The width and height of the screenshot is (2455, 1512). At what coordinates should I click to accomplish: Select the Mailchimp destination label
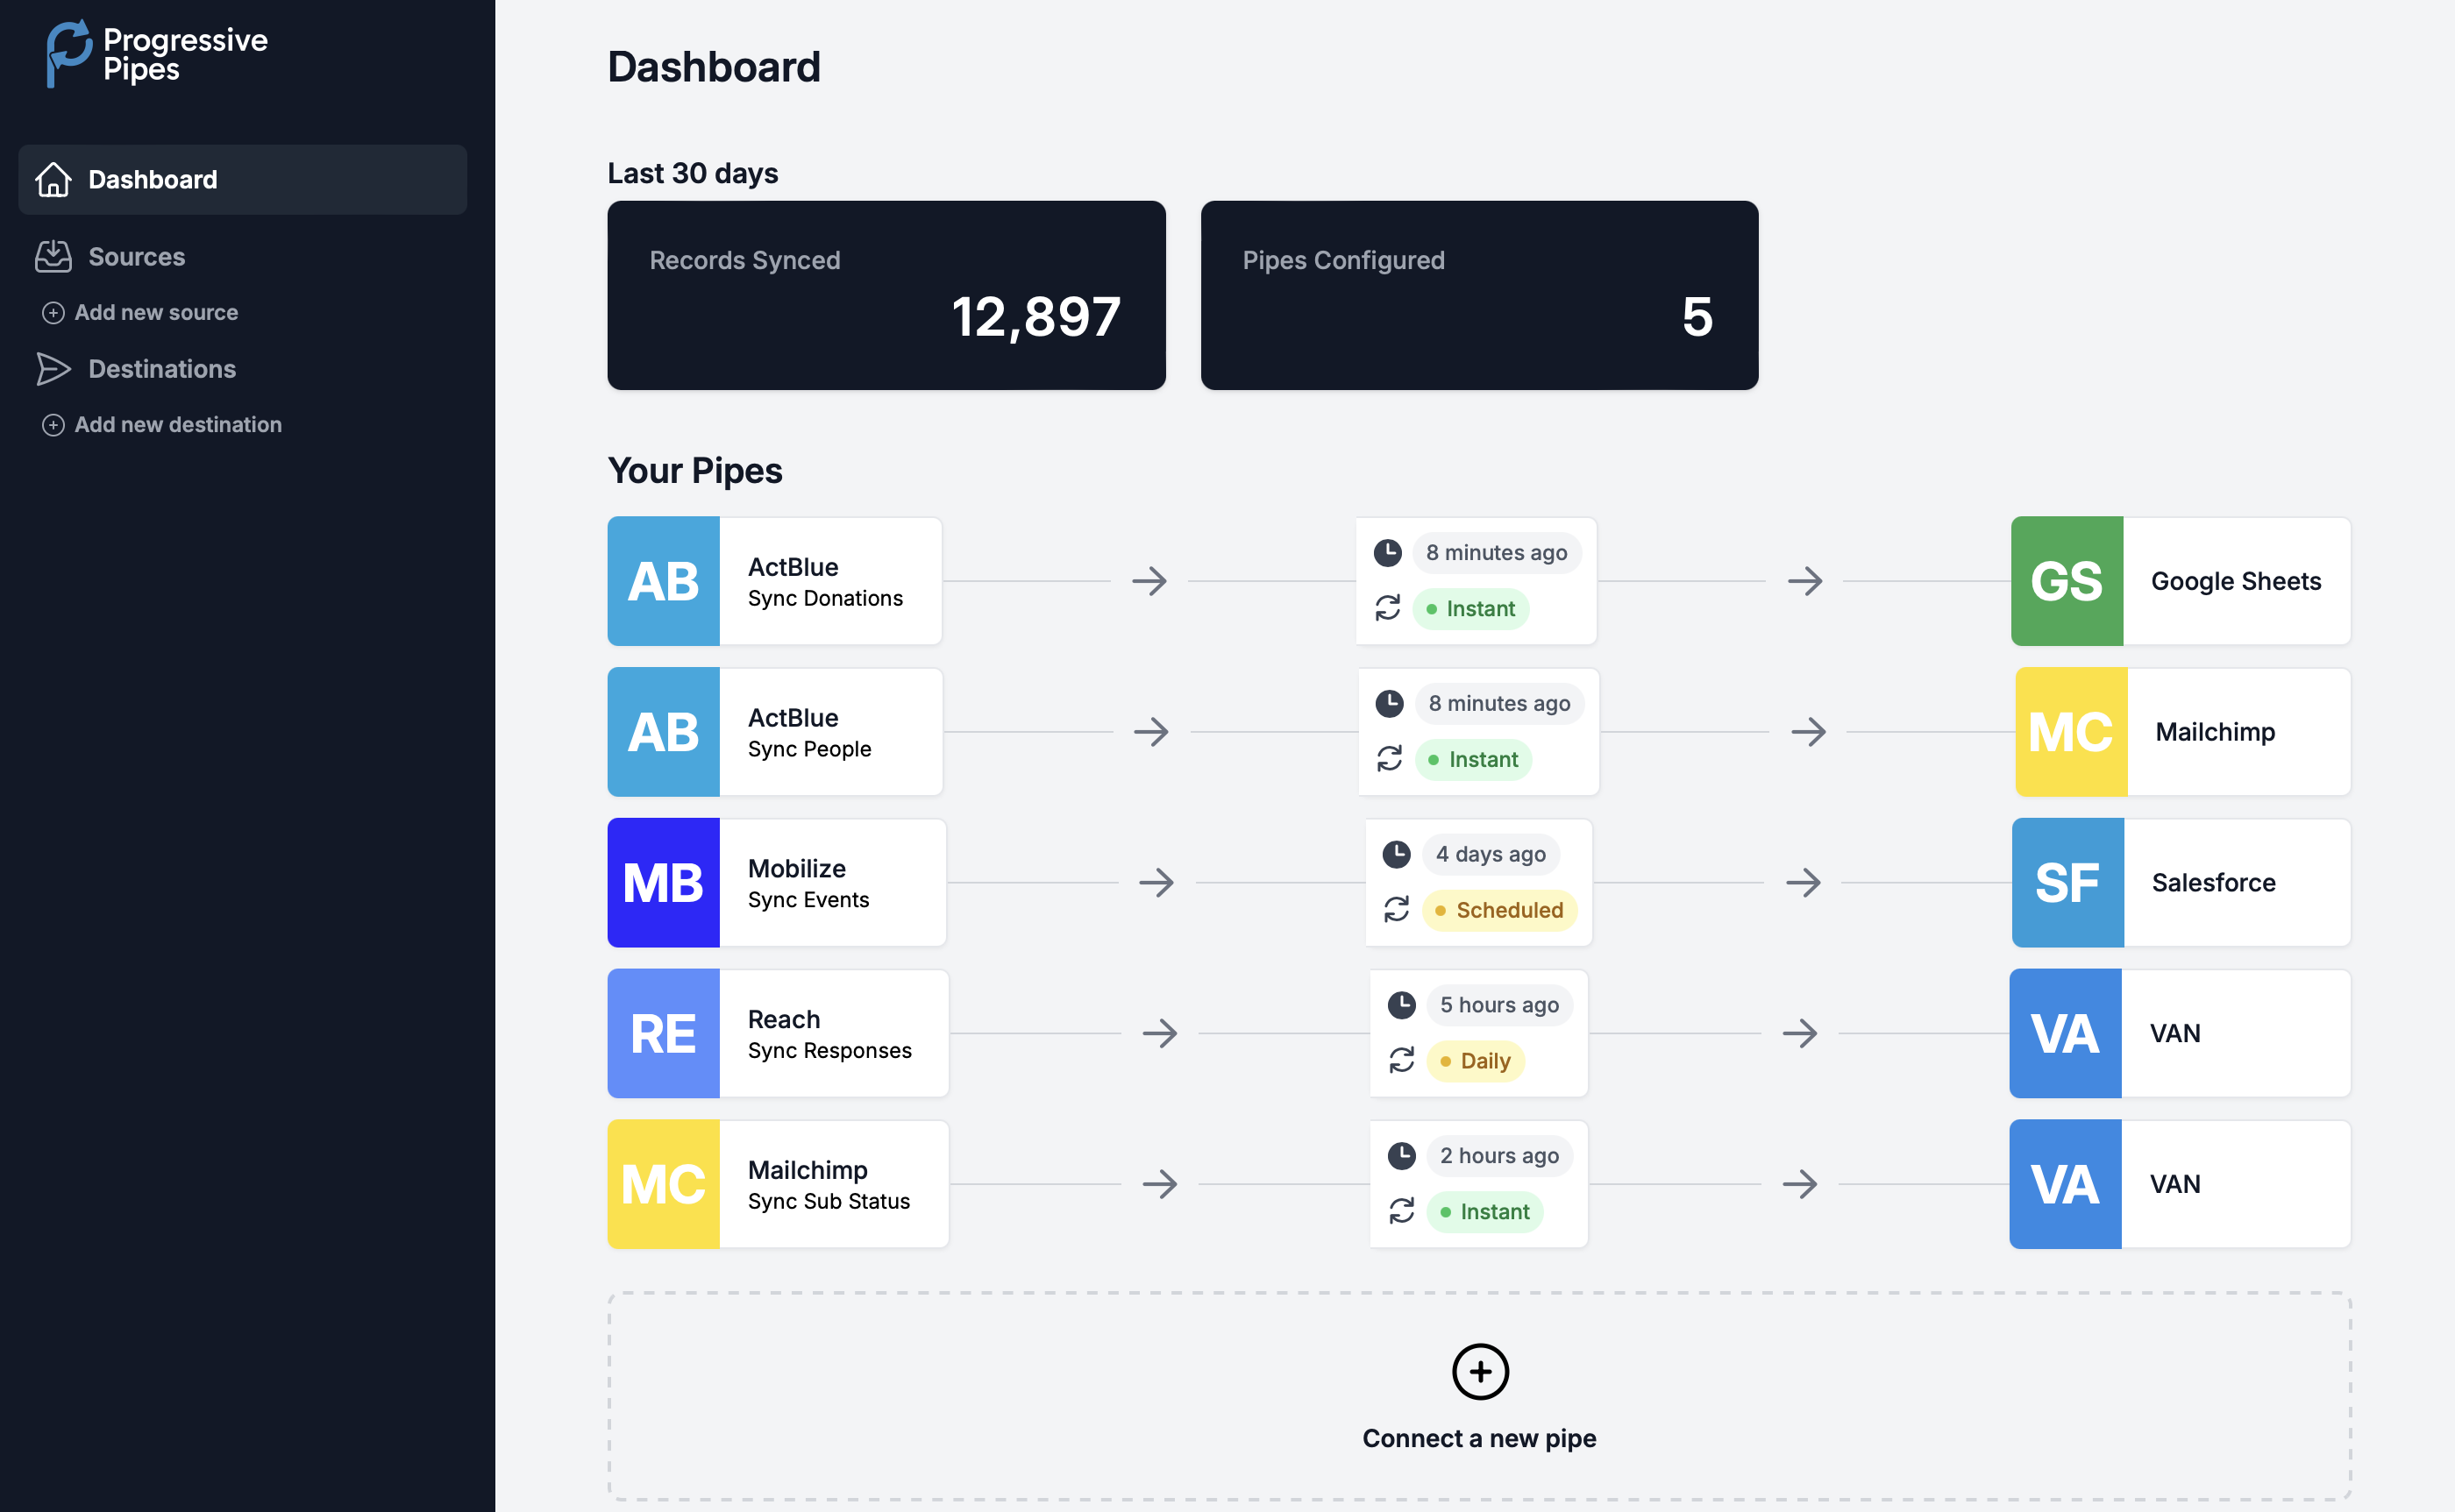click(x=2215, y=732)
